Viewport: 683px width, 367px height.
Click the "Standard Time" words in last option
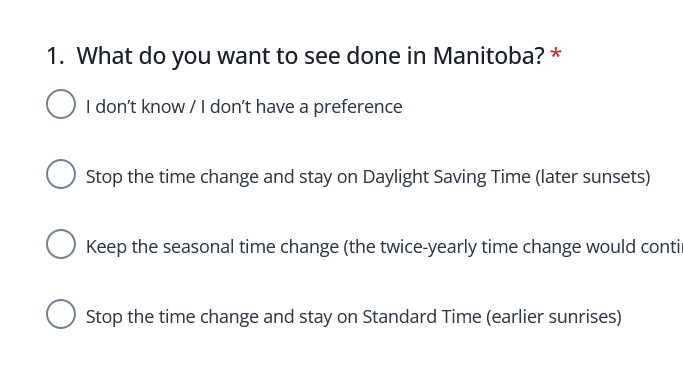[422, 316]
